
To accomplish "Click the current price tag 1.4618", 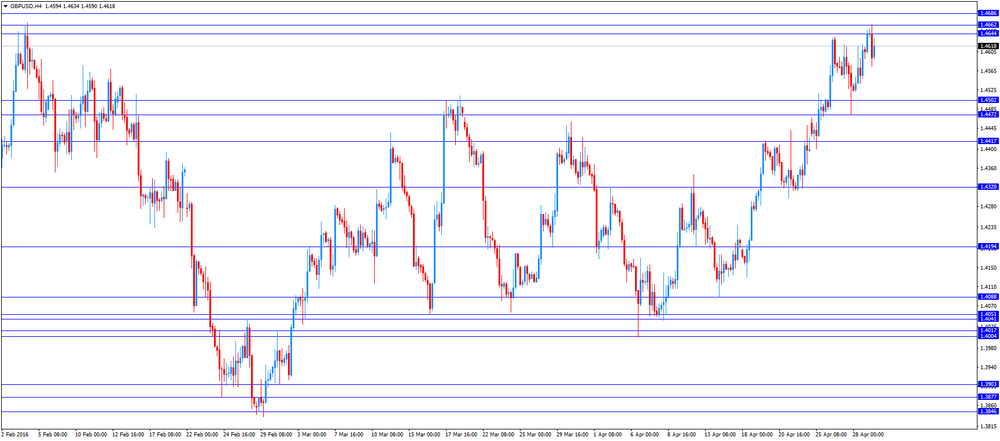I will tap(988, 46).
